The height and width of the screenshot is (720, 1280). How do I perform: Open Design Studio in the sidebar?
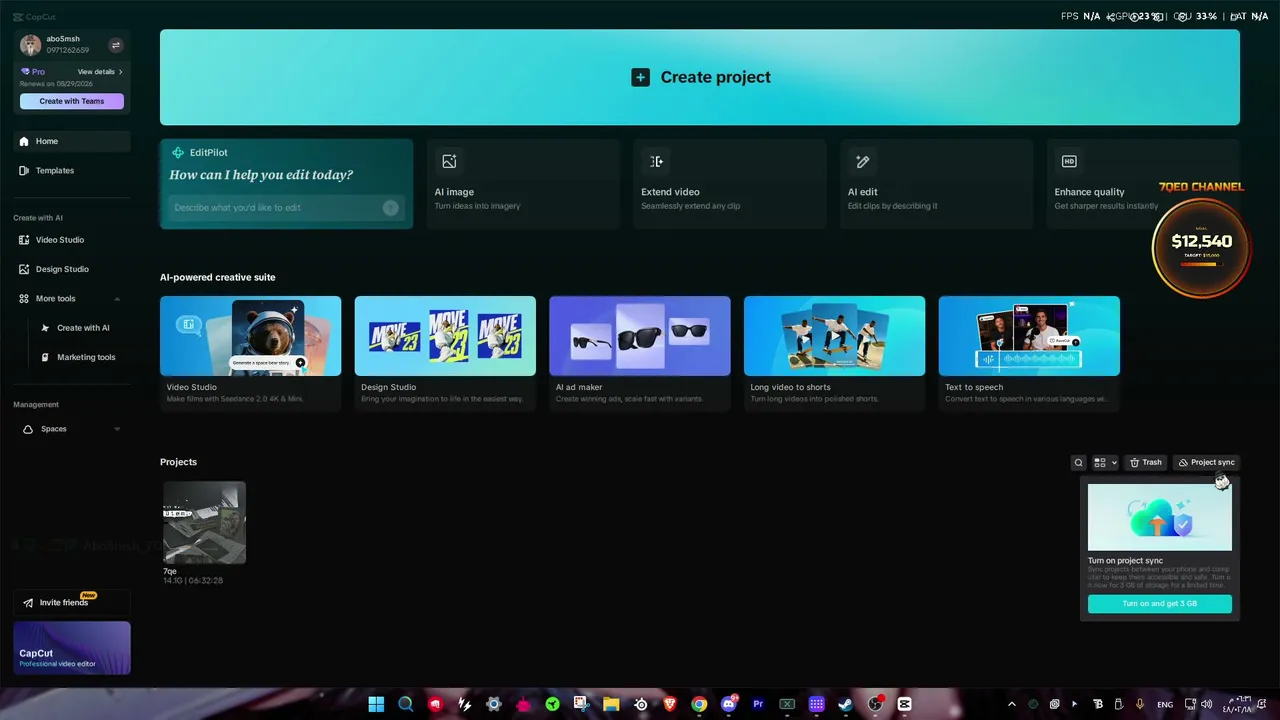[x=72, y=269]
